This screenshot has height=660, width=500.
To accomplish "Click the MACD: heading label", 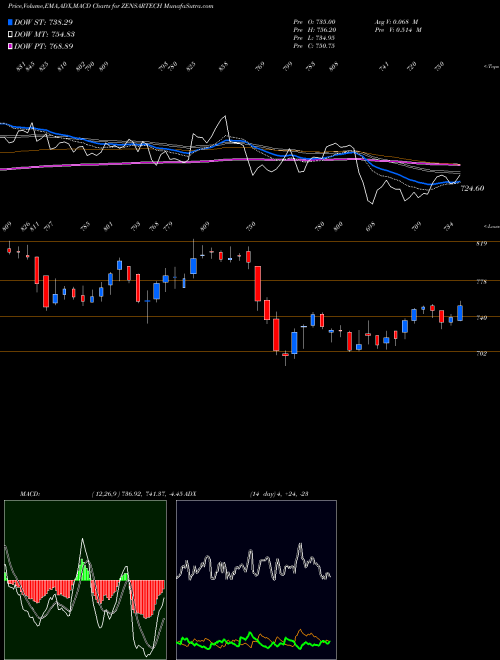I will 30,494.
